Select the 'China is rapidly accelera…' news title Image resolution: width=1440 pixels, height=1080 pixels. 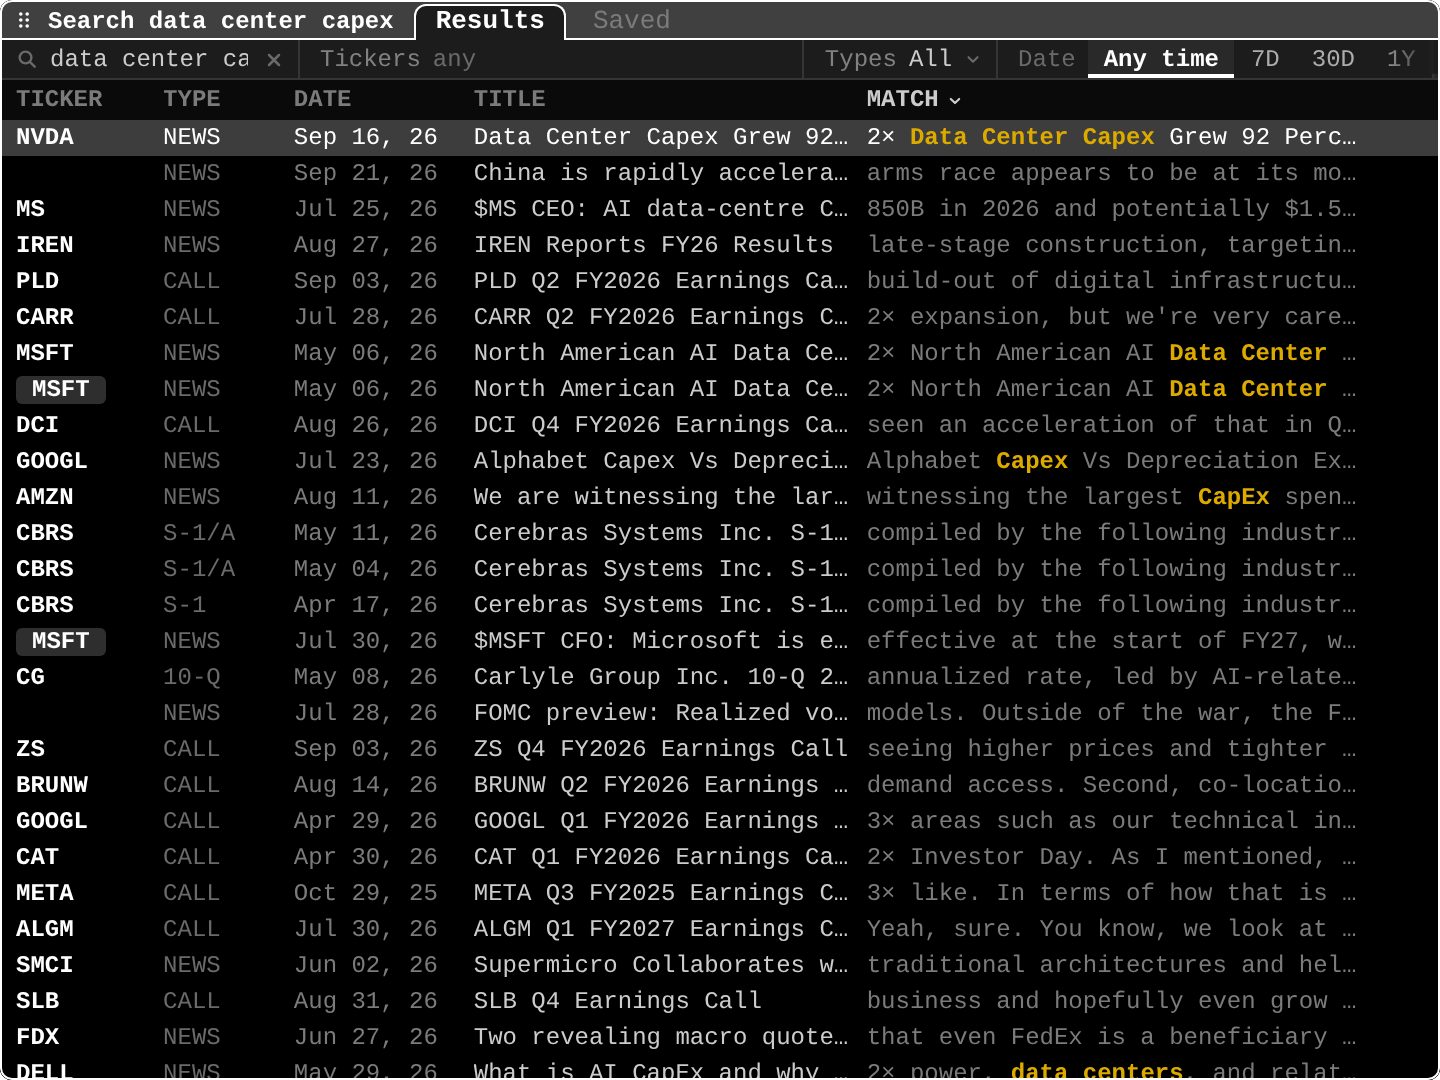tap(660, 173)
